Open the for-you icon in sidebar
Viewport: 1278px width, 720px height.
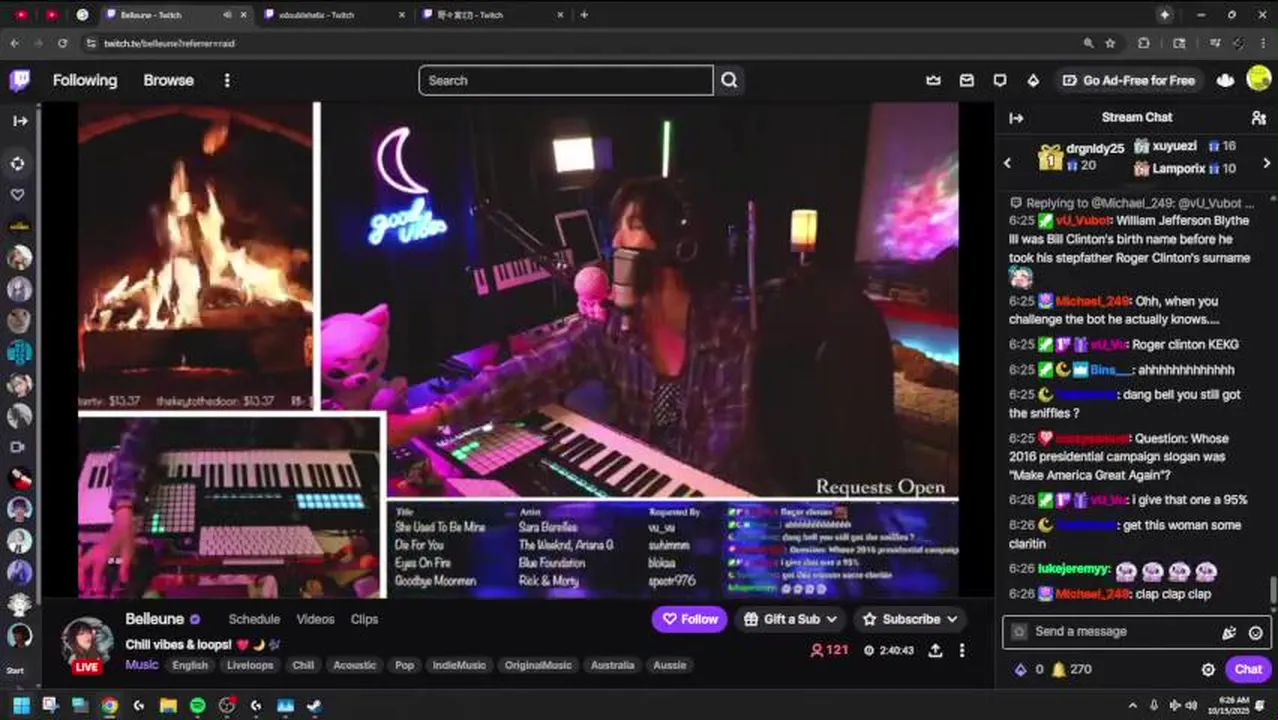point(17,163)
